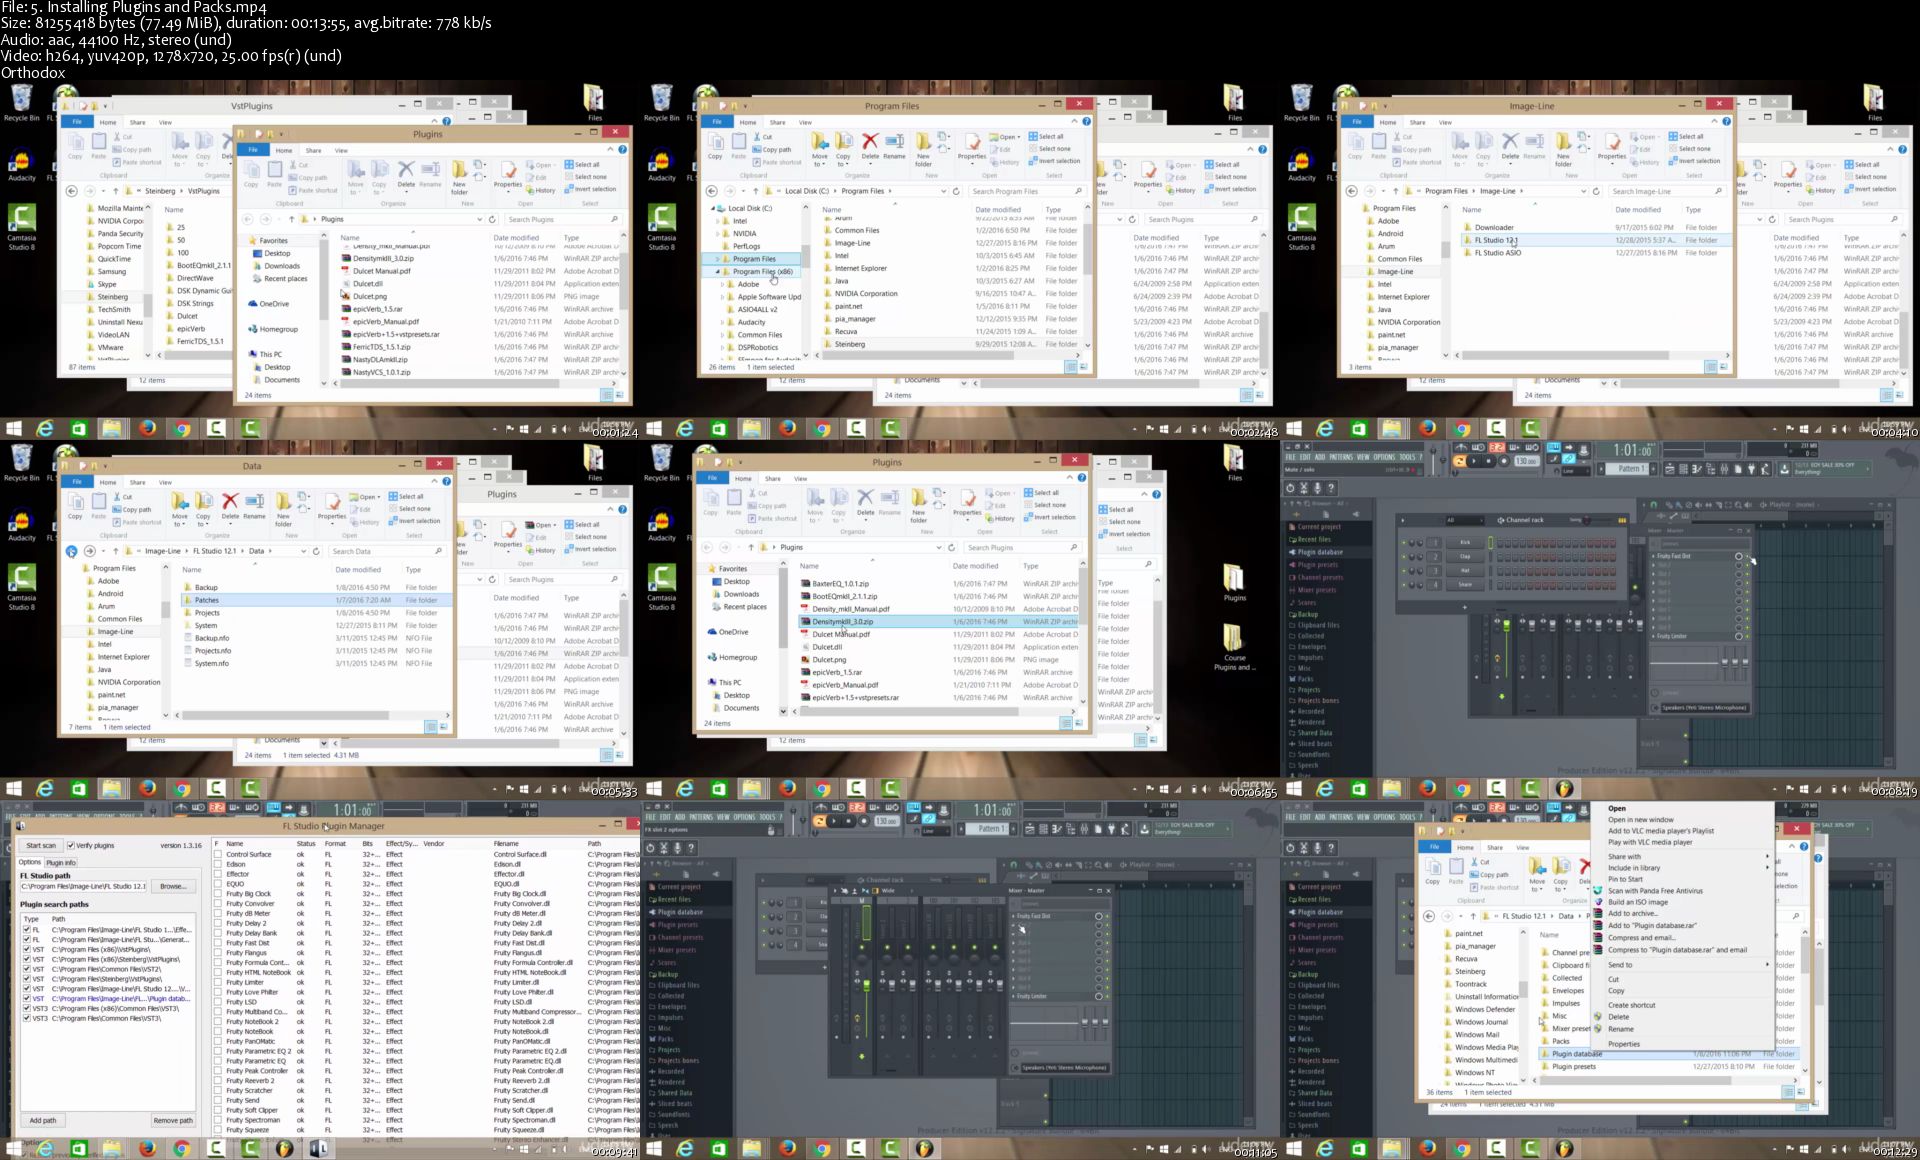Viewport: 1920px width, 1160px height.
Task: Collapse Program Files (x86) node in tree
Action: coord(718,272)
